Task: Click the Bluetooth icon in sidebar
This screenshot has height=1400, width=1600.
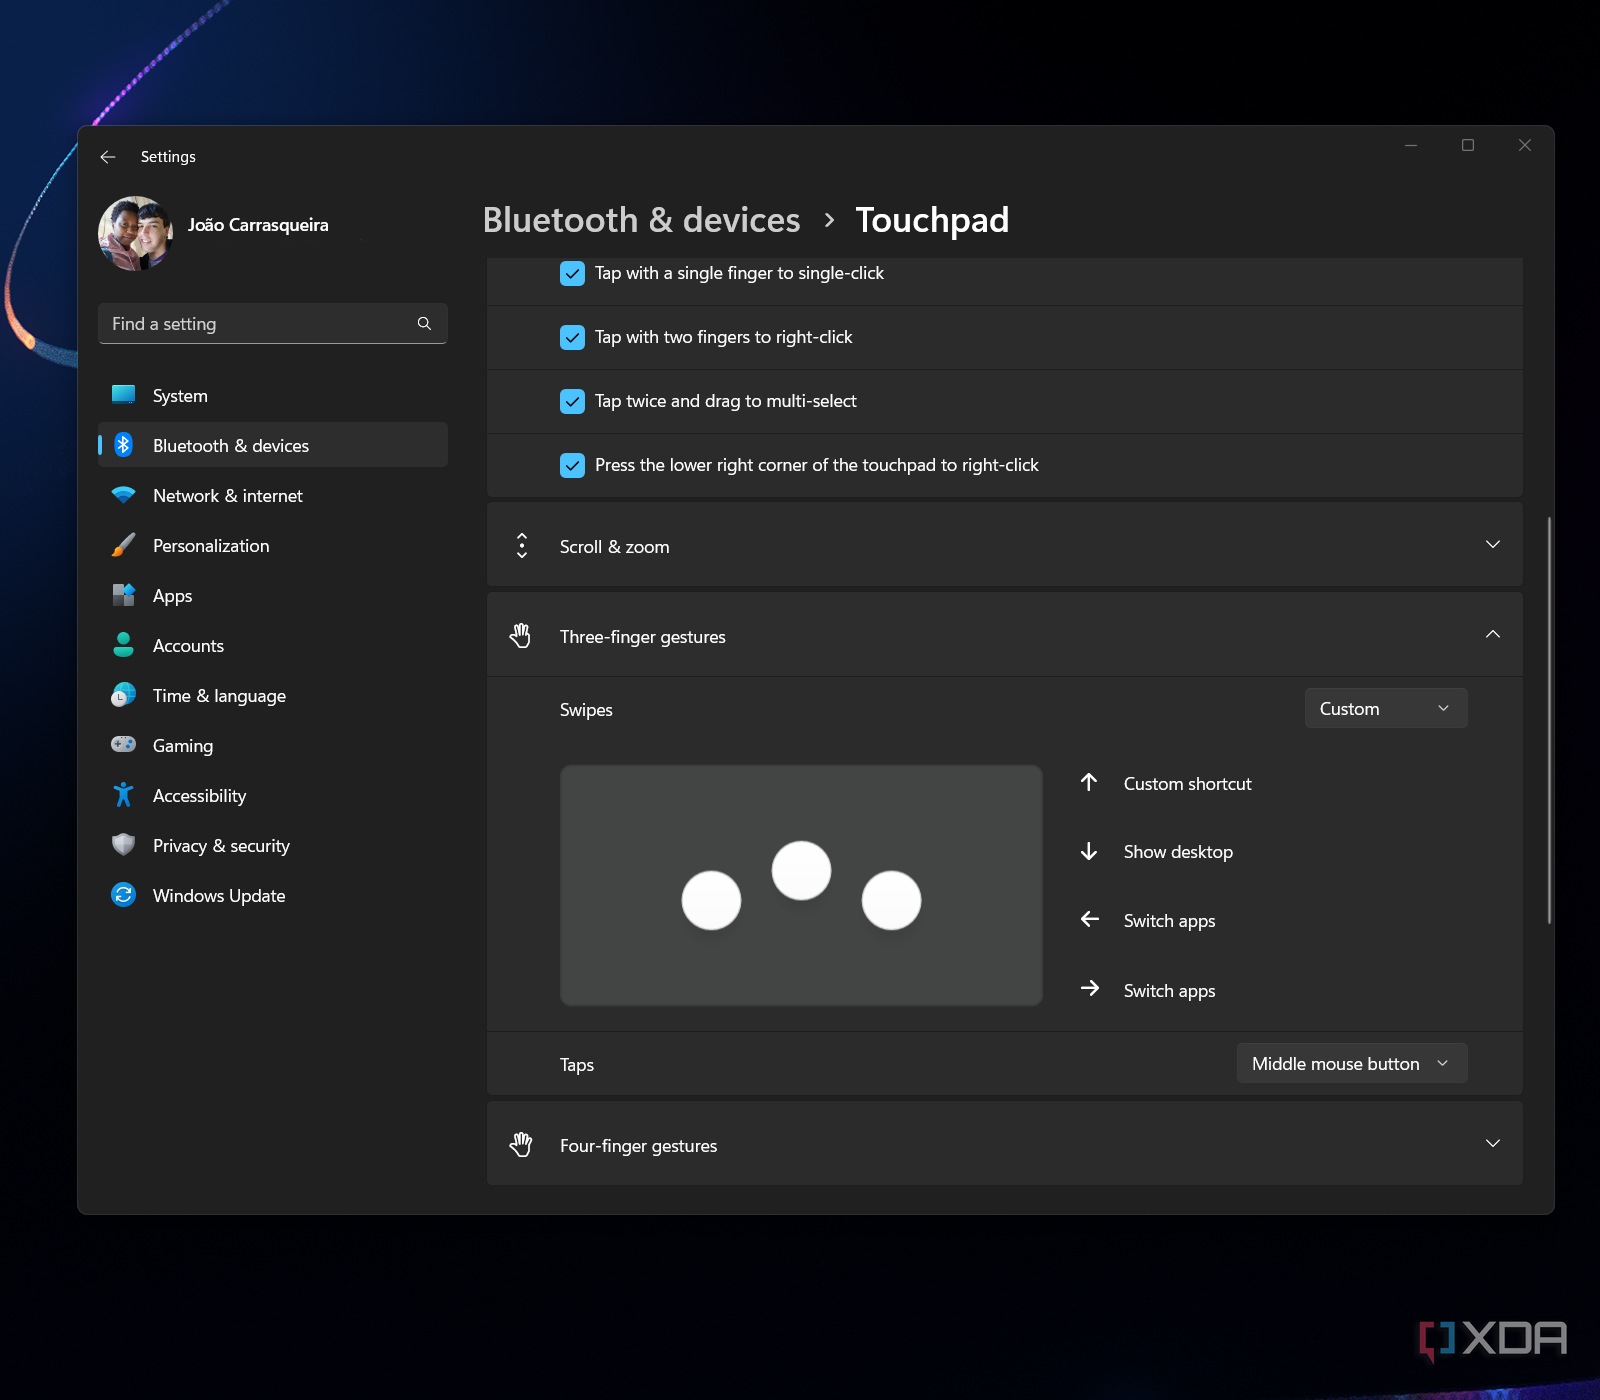Action: (124, 445)
